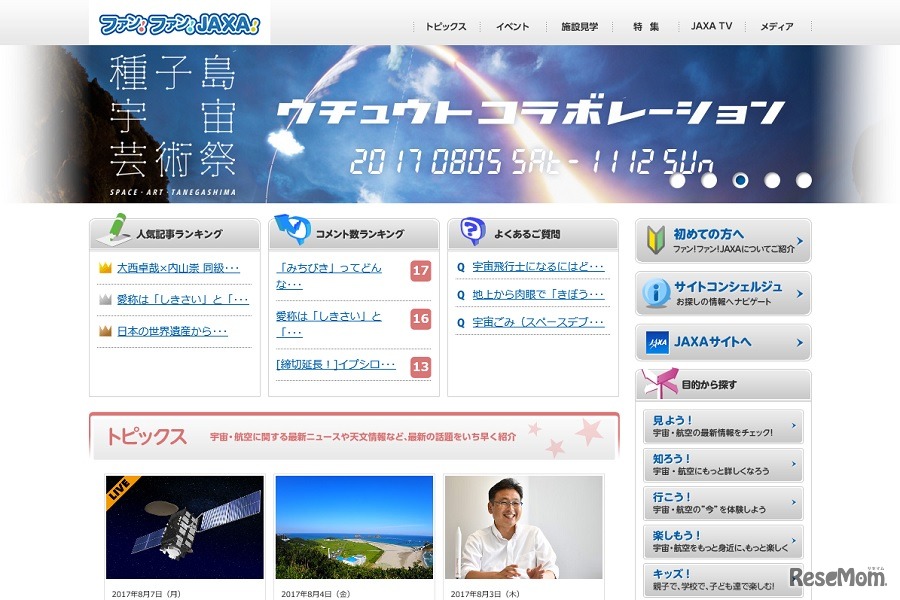Viewport: 900px width, 600px height.
Task: Click the JAXAサイトへ button
Action: click(x=723, y=342)
